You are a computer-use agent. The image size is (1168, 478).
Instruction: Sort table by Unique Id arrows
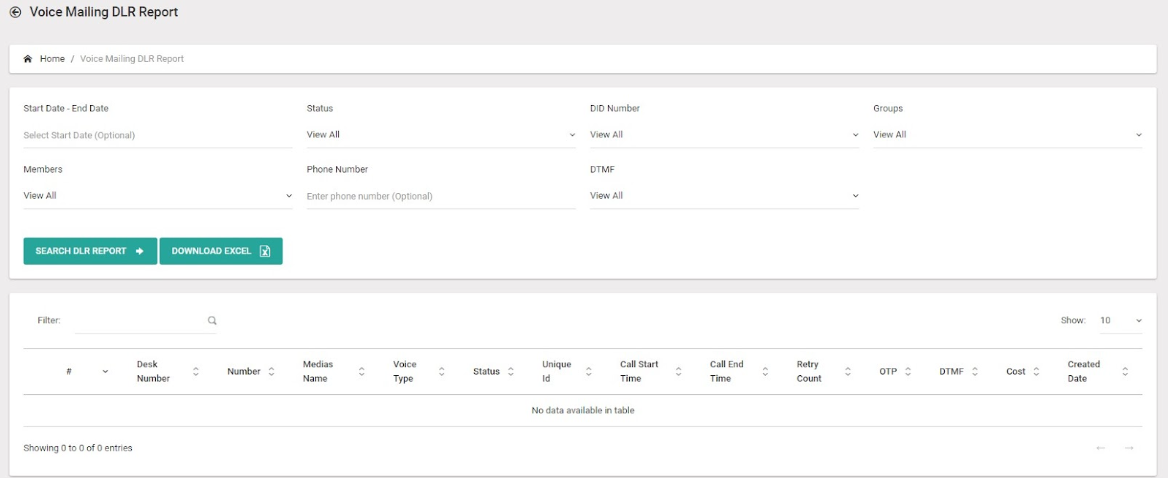pos(588,372)
